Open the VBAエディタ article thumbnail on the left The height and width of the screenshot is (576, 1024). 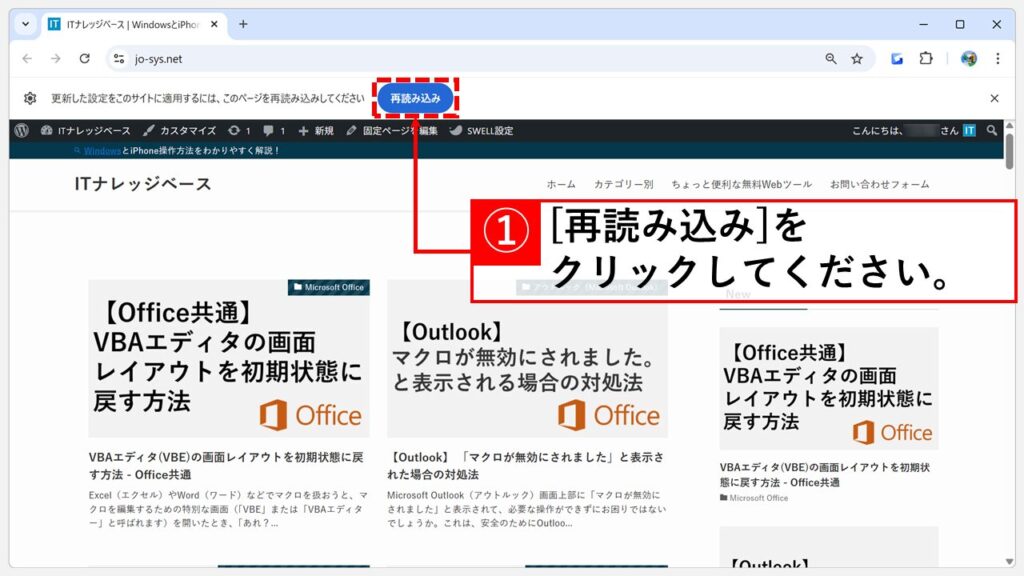pos(229,358)
